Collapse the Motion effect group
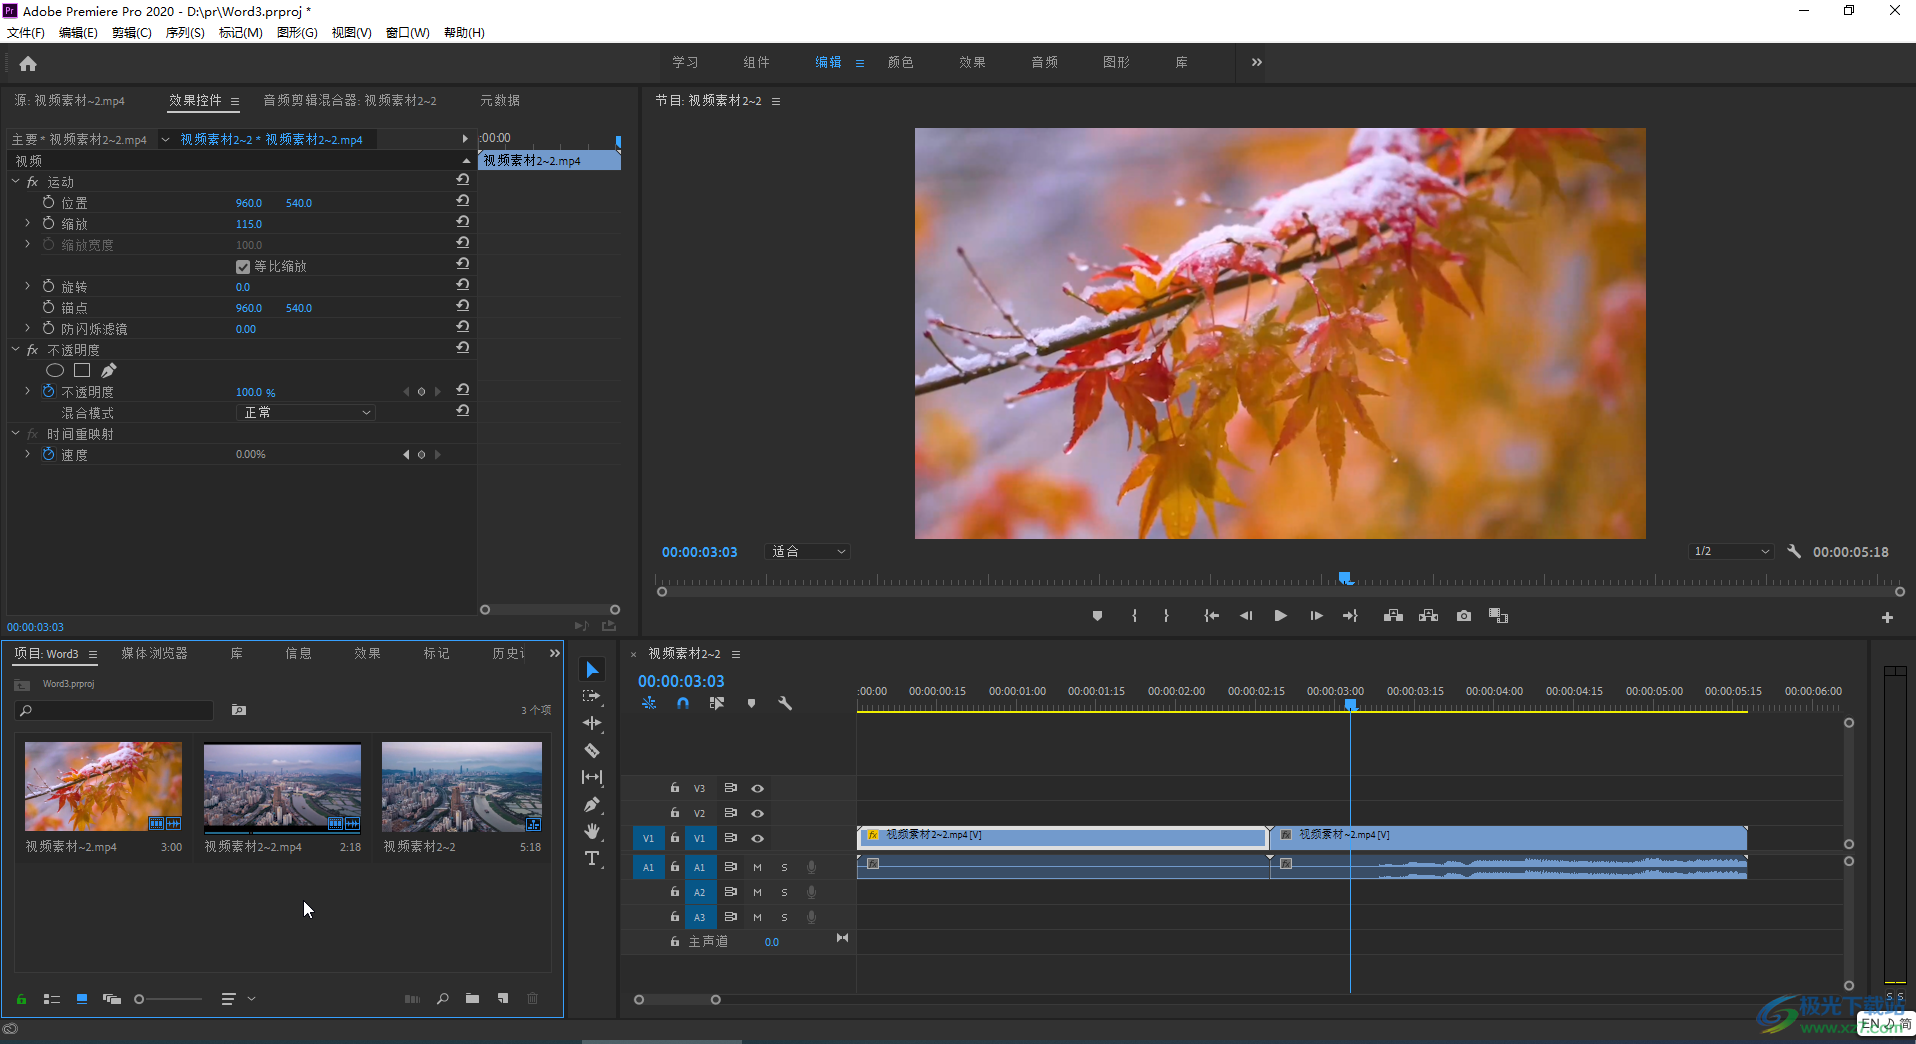The height and width of the screenshot is (1044, 1916). pyautogui.click(x=15, y=181)
